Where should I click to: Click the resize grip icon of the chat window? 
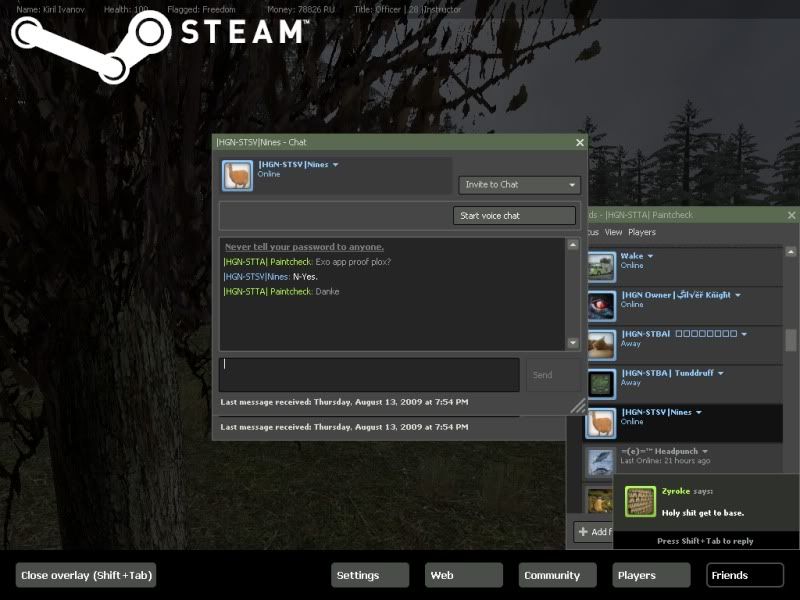[x=579, y=406]
